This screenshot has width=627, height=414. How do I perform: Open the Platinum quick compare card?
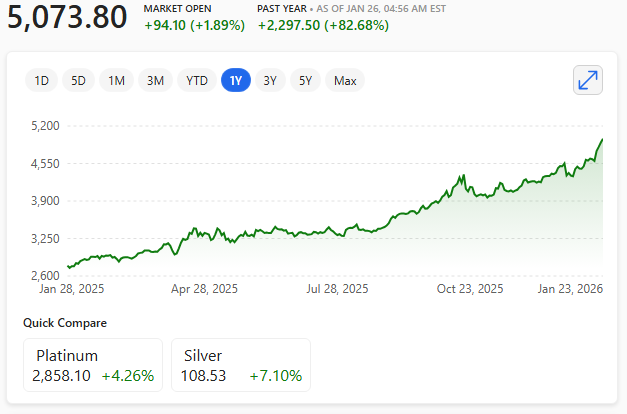[93, 365]
